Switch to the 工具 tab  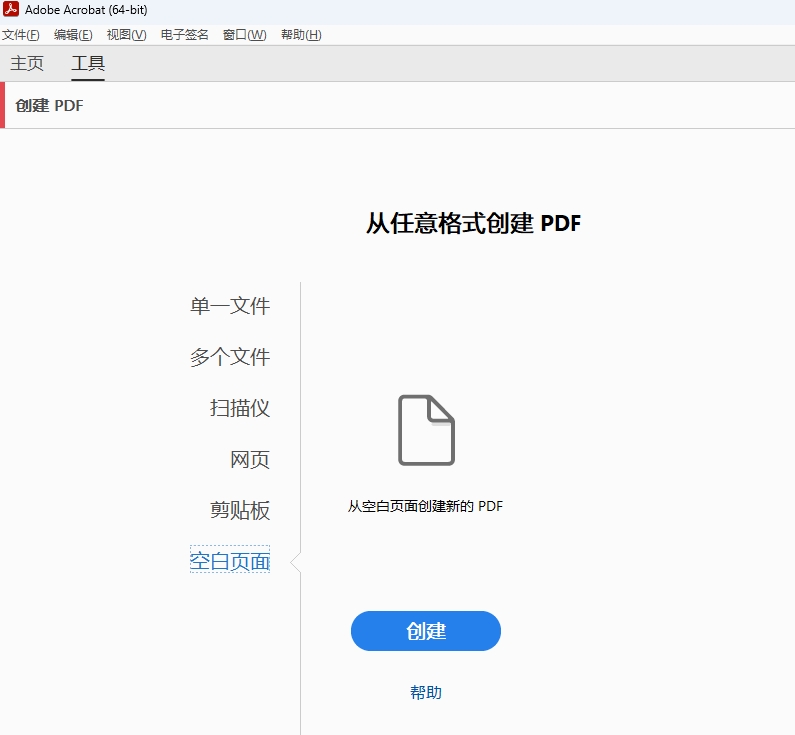tap(88, 64)
